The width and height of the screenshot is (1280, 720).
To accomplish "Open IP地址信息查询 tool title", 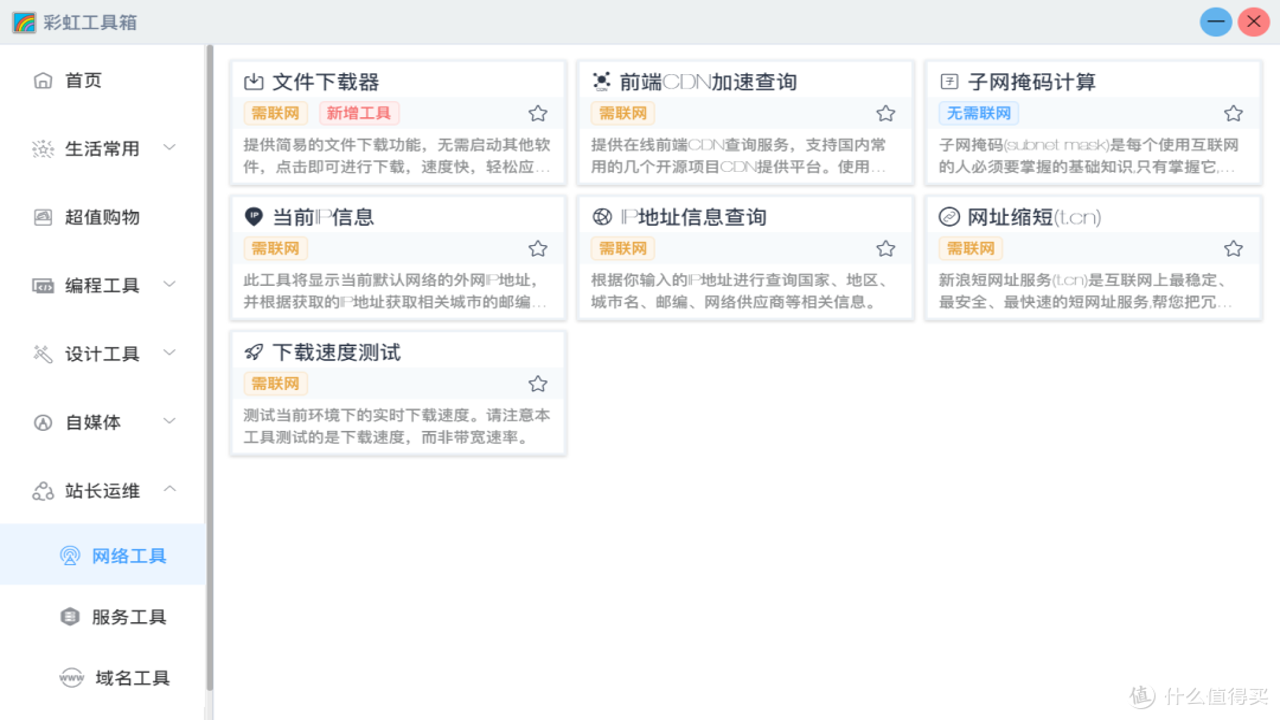I will coord(693,217).
